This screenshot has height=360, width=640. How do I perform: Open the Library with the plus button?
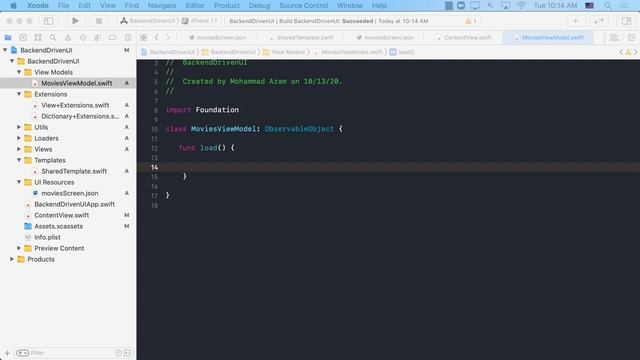576,21
